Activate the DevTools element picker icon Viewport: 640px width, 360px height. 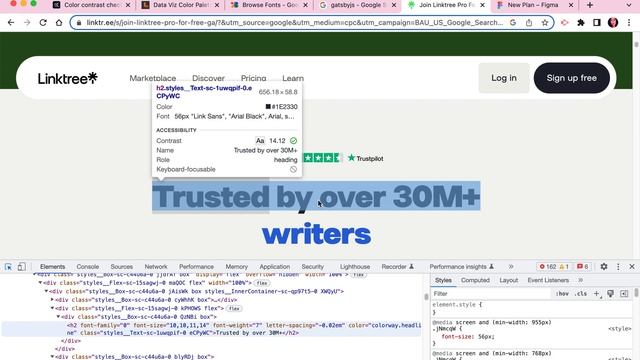(x=8, y=267)
